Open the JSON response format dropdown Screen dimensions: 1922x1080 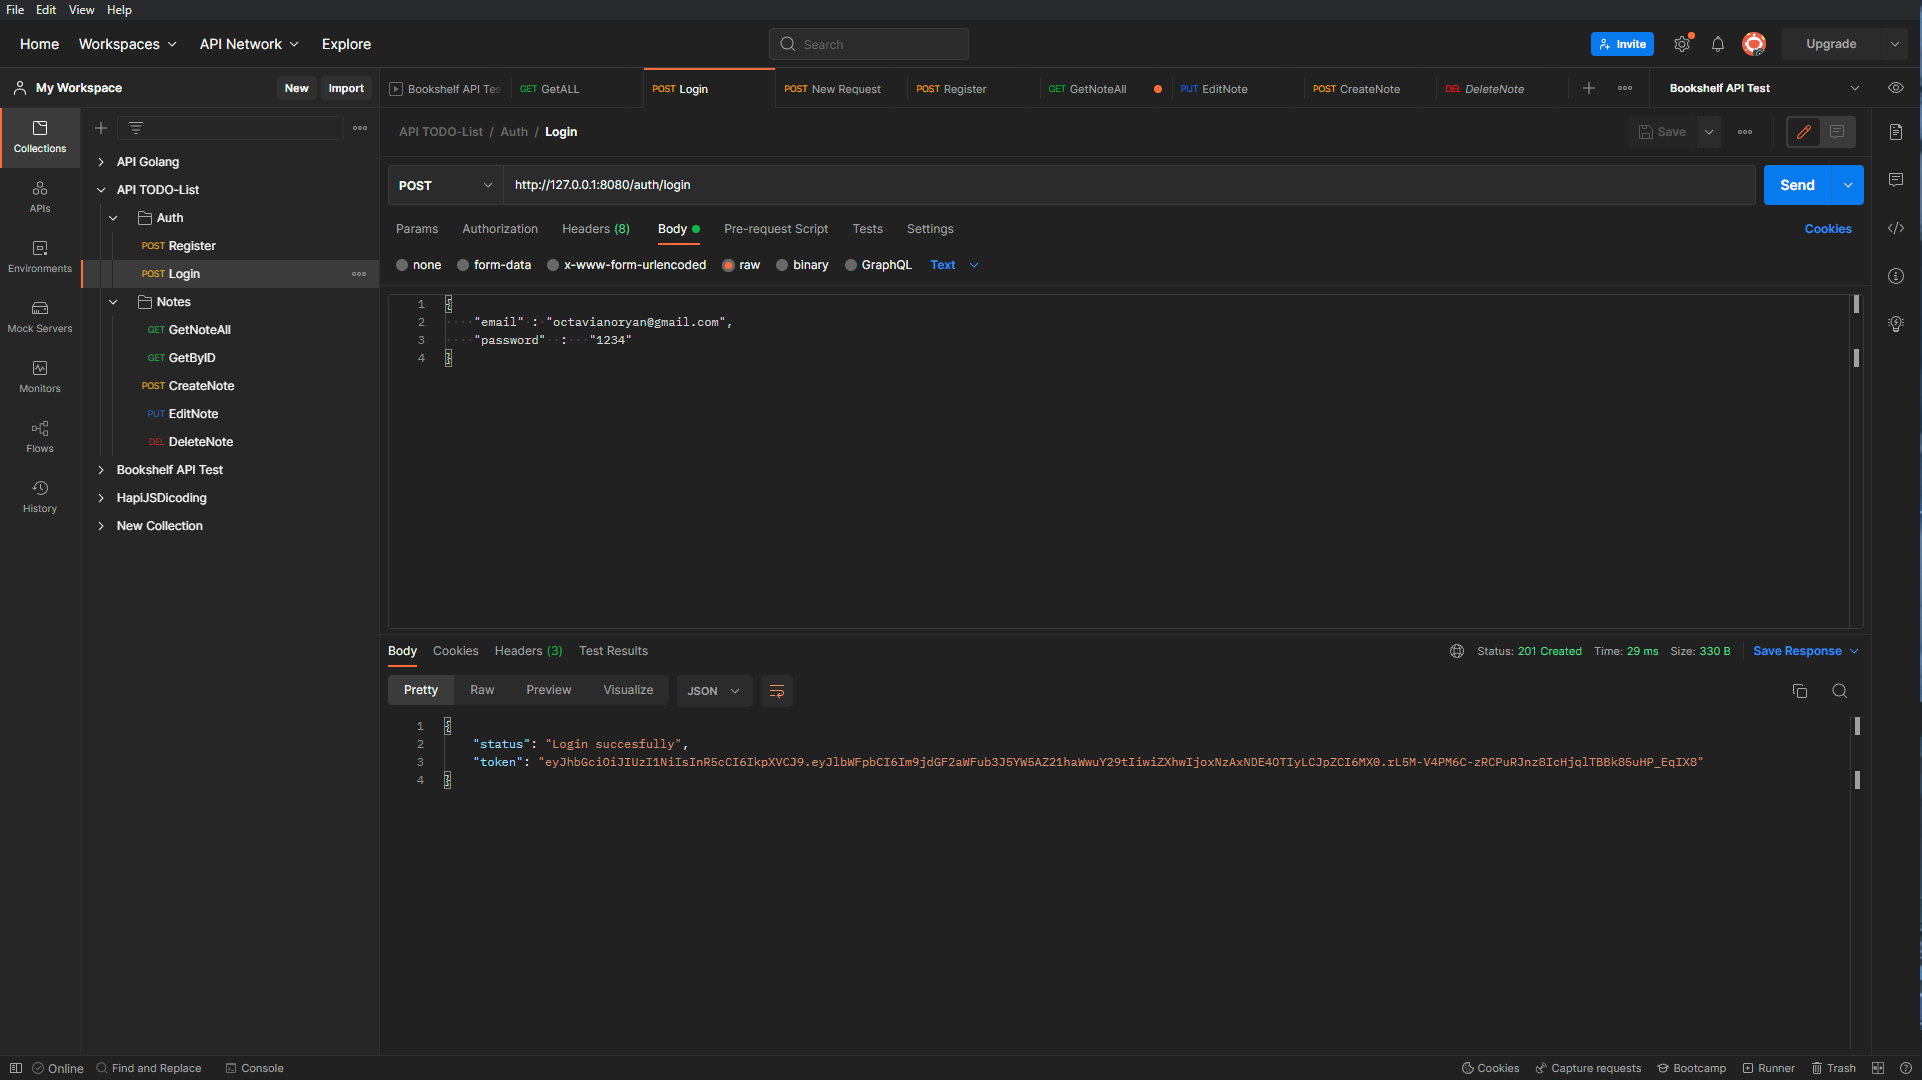[x=713, y=691]
